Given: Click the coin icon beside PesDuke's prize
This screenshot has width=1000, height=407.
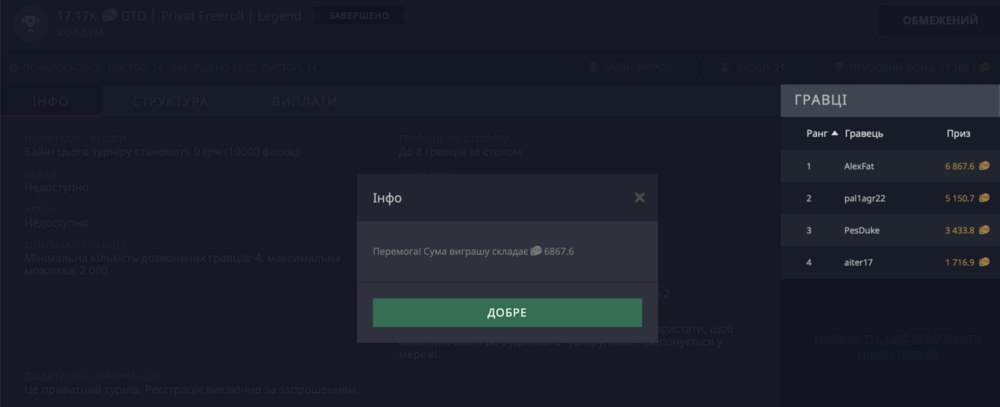Looking at the screenshot, I should pos(985,230).
